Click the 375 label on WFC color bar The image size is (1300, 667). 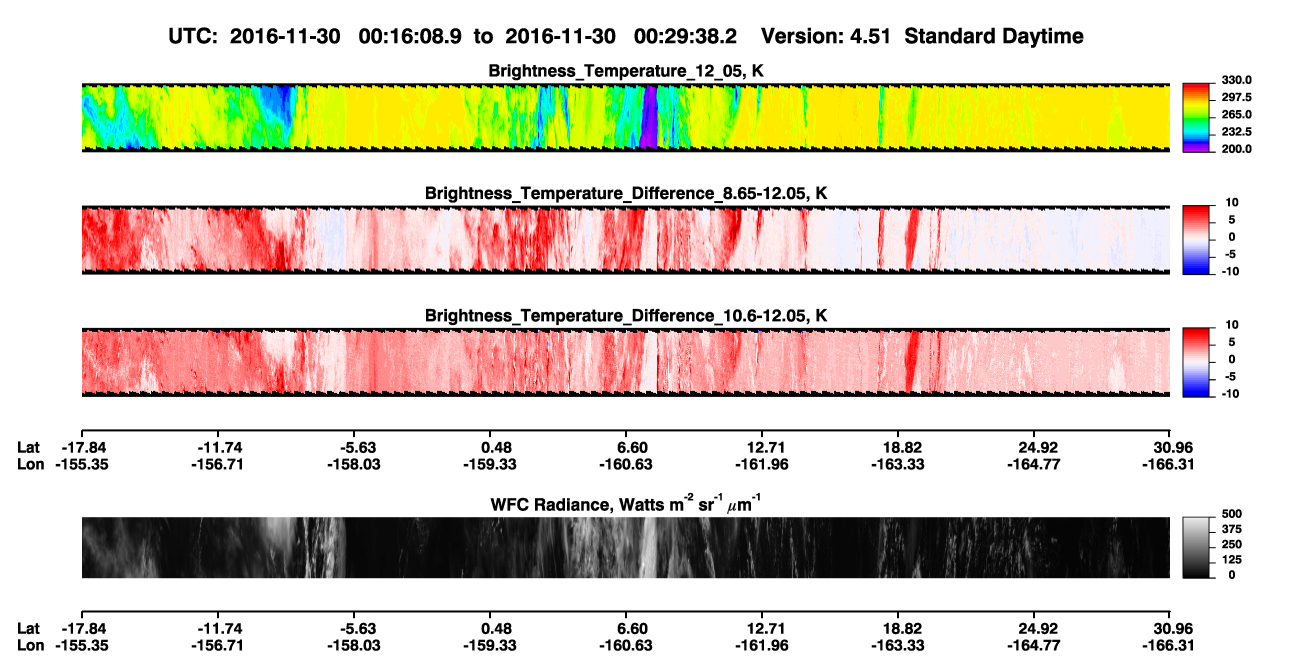(x=1230, y=529)
